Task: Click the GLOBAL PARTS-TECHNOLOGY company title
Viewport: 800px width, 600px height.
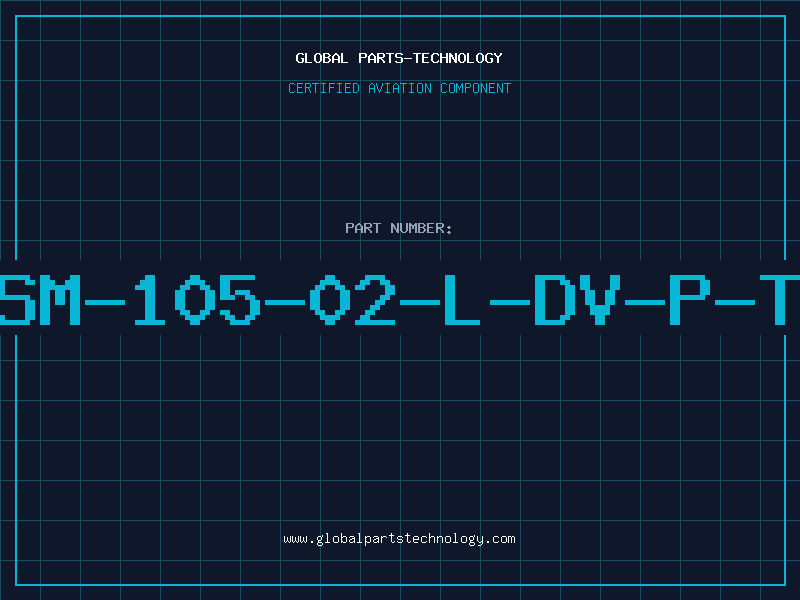Action: tap(399, 58)
